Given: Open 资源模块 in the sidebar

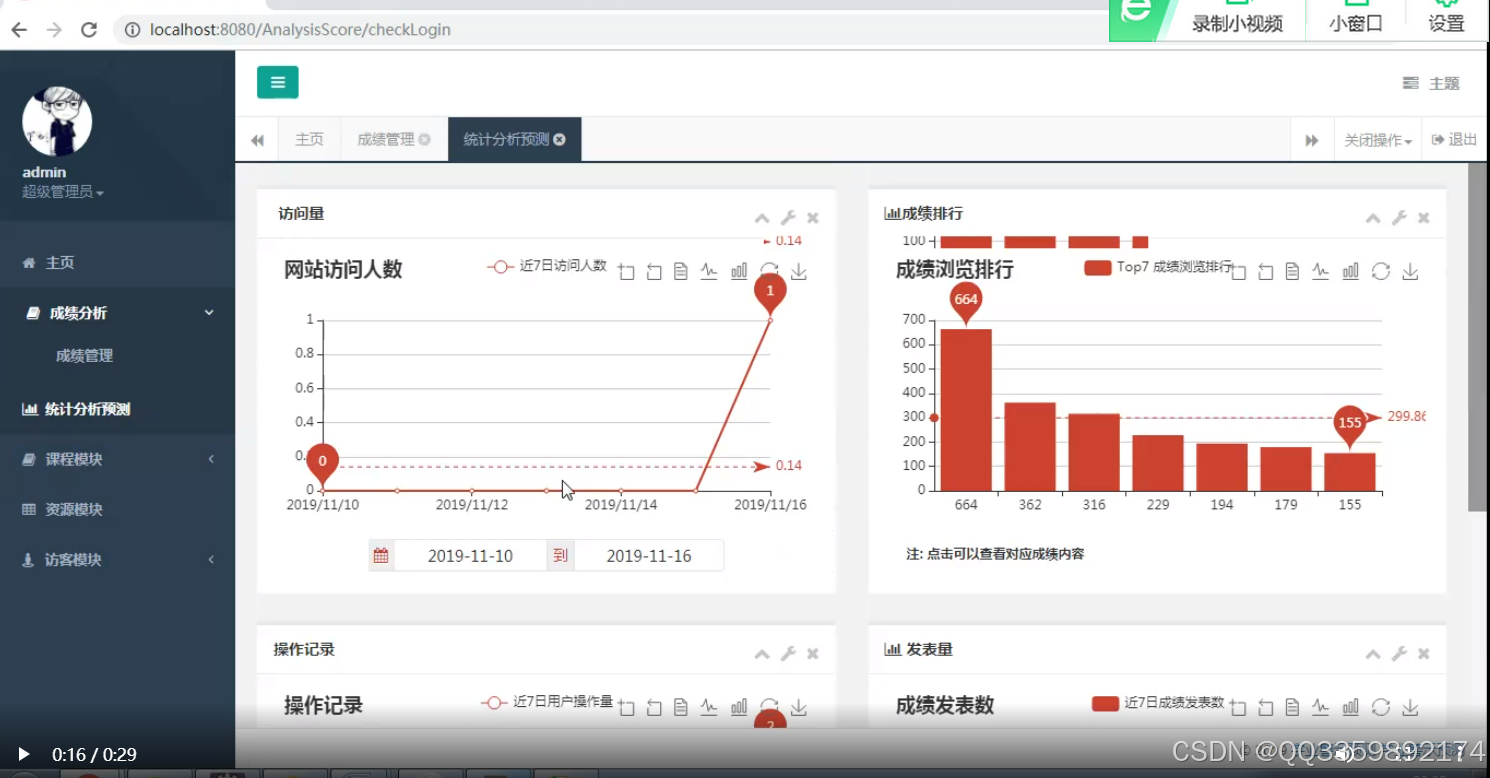Looking at the screenshot, I should coord(117,509).
